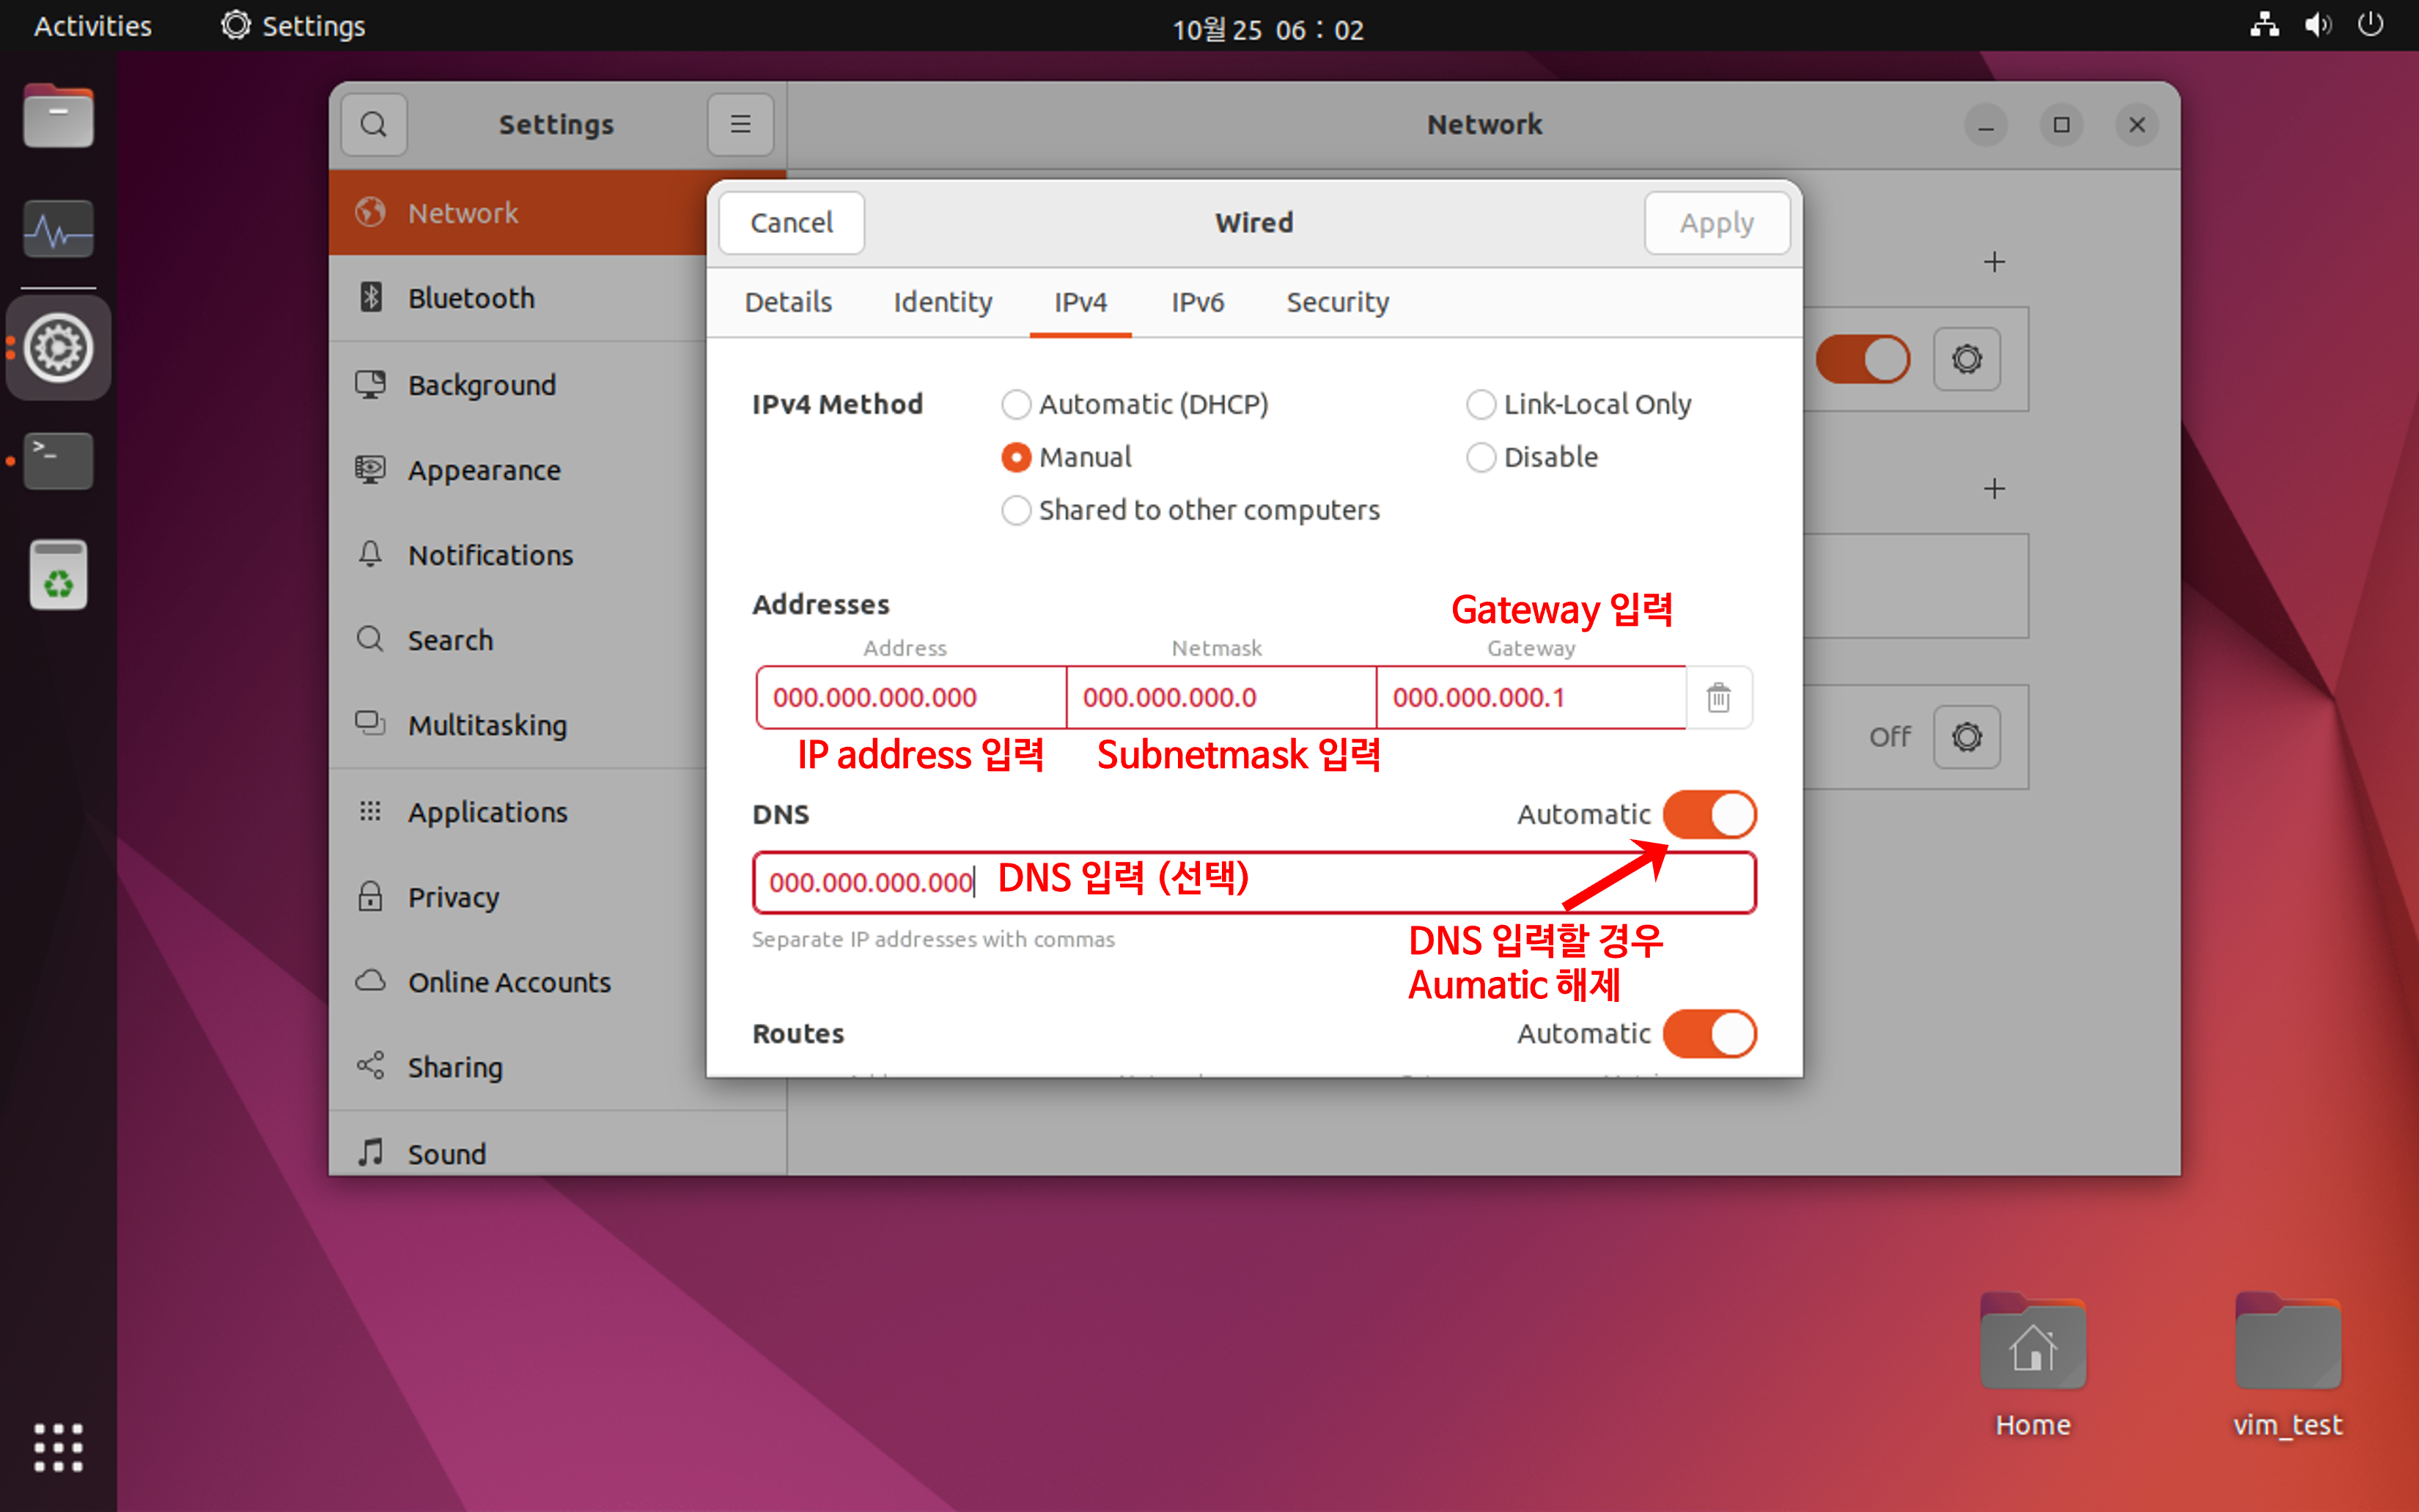Open the wired connection gear settings
Screen dimensions: 2419x1512
1966,359
